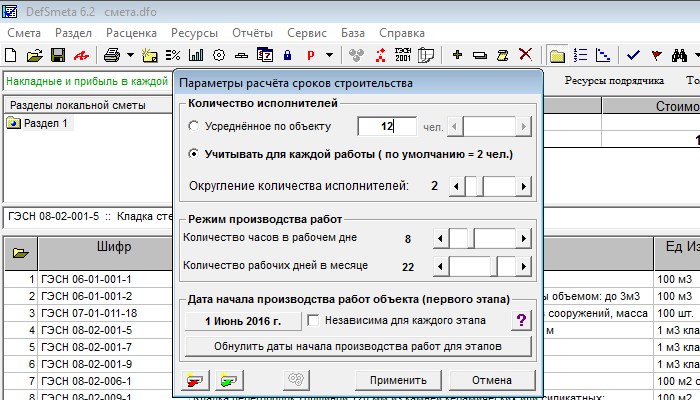700x400 pixels.
Task: Click the bar chart toolbar icon
Action: tap(197, 54)
